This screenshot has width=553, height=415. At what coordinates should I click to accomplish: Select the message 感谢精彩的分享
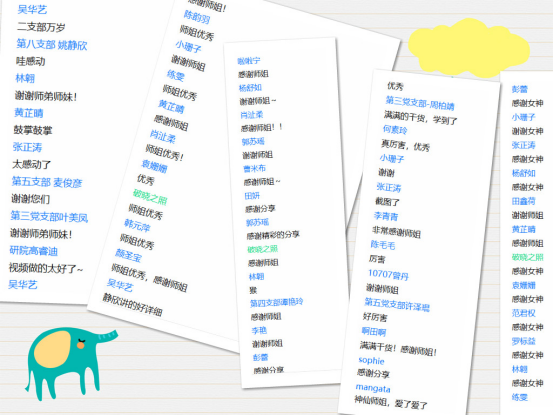[x=273, y=235]
